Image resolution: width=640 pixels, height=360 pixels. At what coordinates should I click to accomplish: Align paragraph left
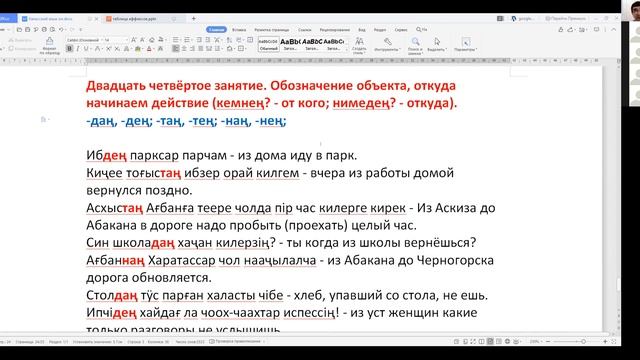176,49
